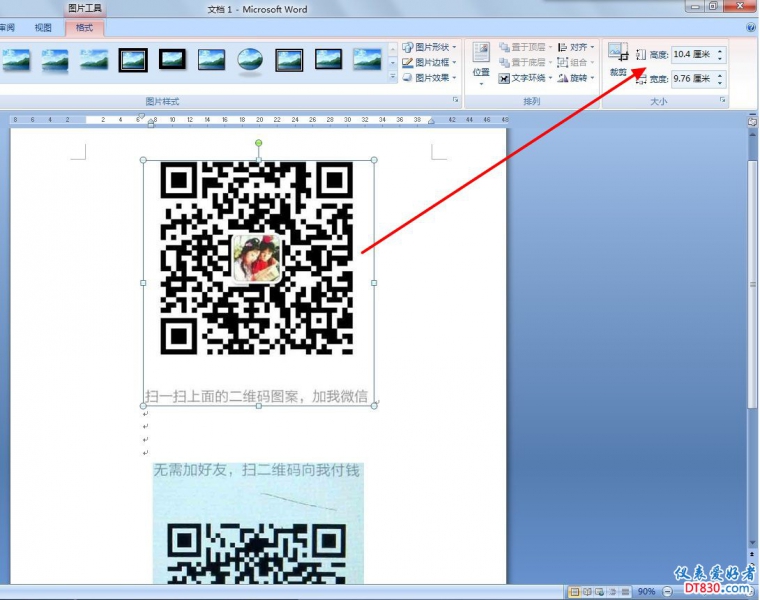The width and height of the screenshot is (760, 600).
Task: Open the Size (大小) dialog launcher
Action: pyautogui.click(x=721, y=101)
